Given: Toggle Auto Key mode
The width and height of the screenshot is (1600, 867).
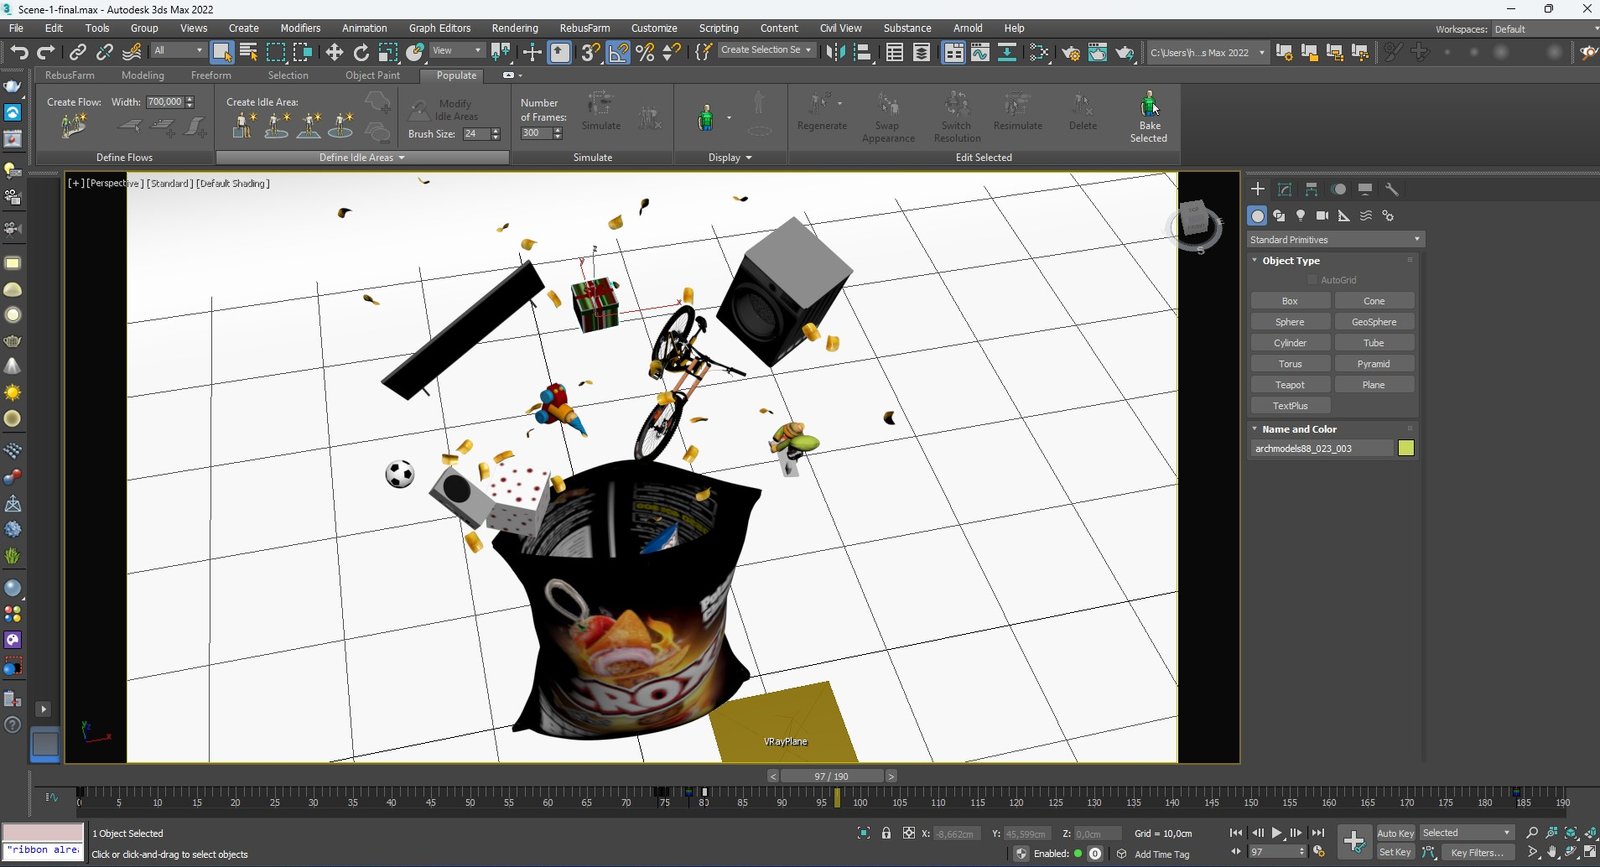Looking at the screenshot, I should pos(1395,833).
